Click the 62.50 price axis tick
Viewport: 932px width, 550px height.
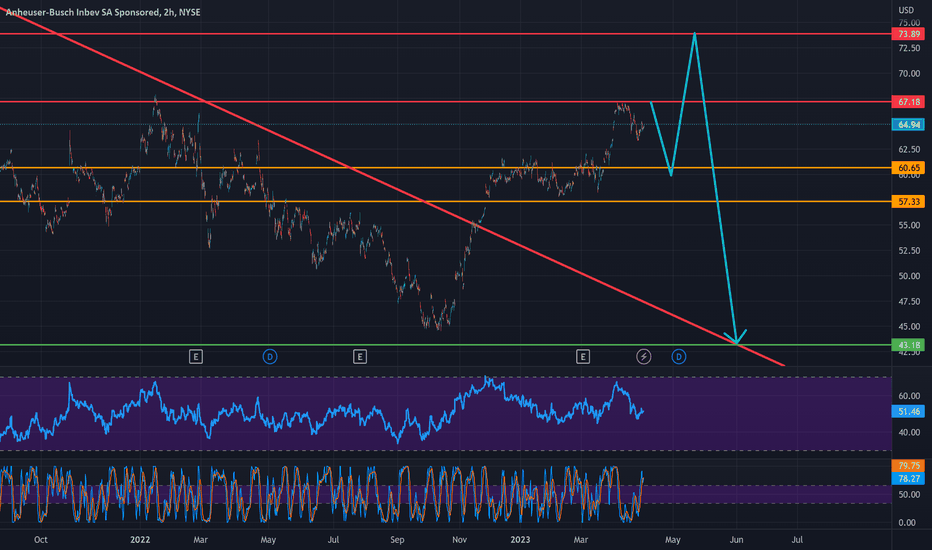point(909,149)
